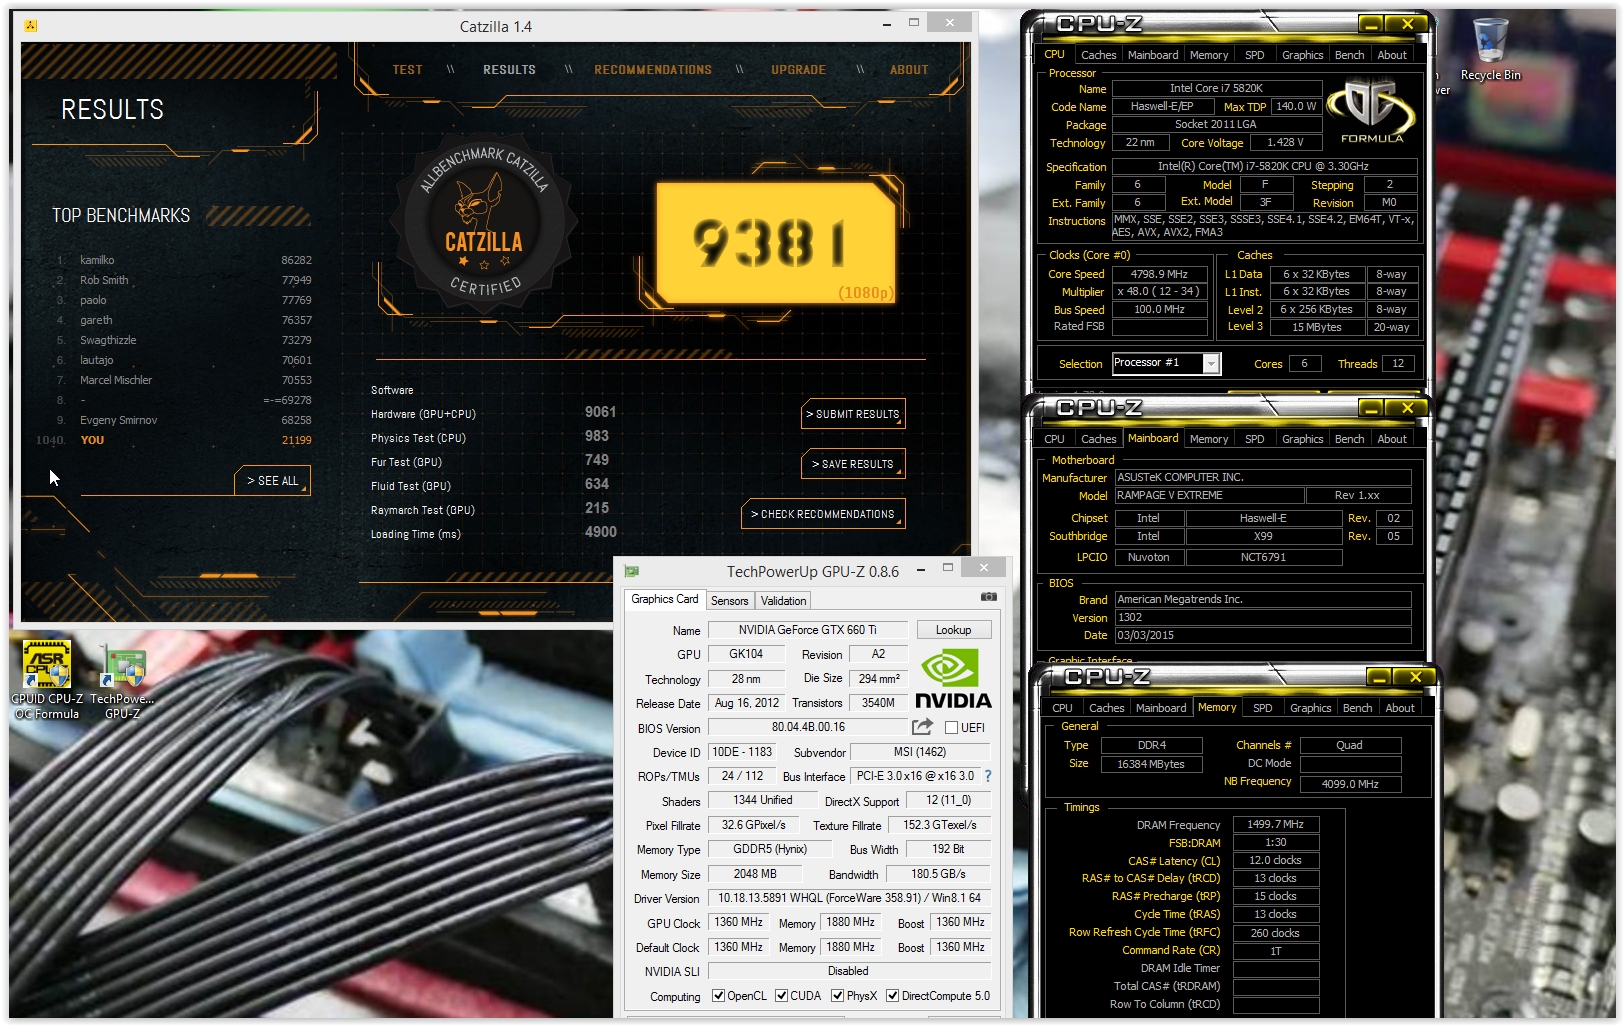Toggle the CUDA checkbox
The image size is (1624, 1026).
[781, 996]
